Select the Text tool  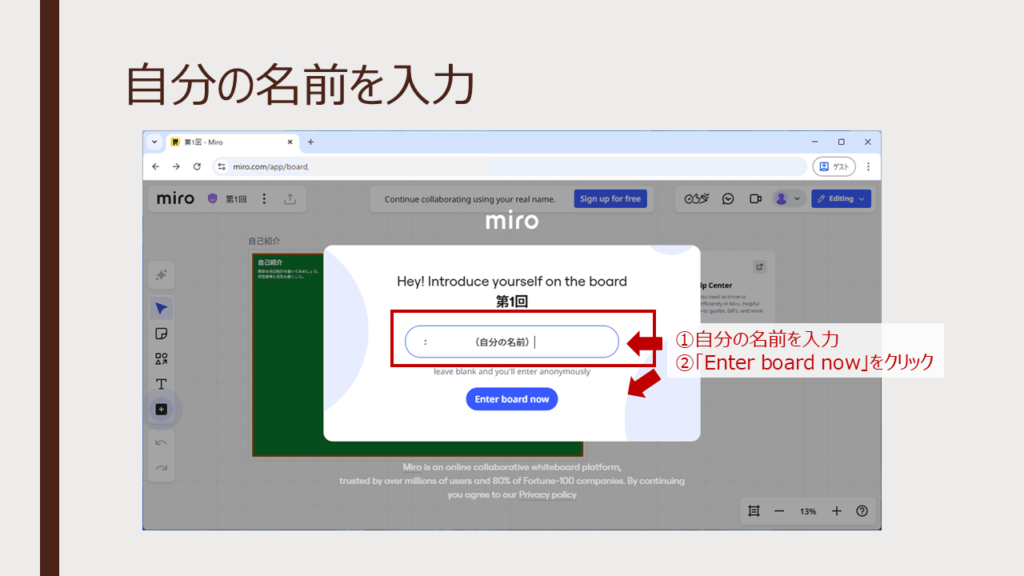point(161,384)
